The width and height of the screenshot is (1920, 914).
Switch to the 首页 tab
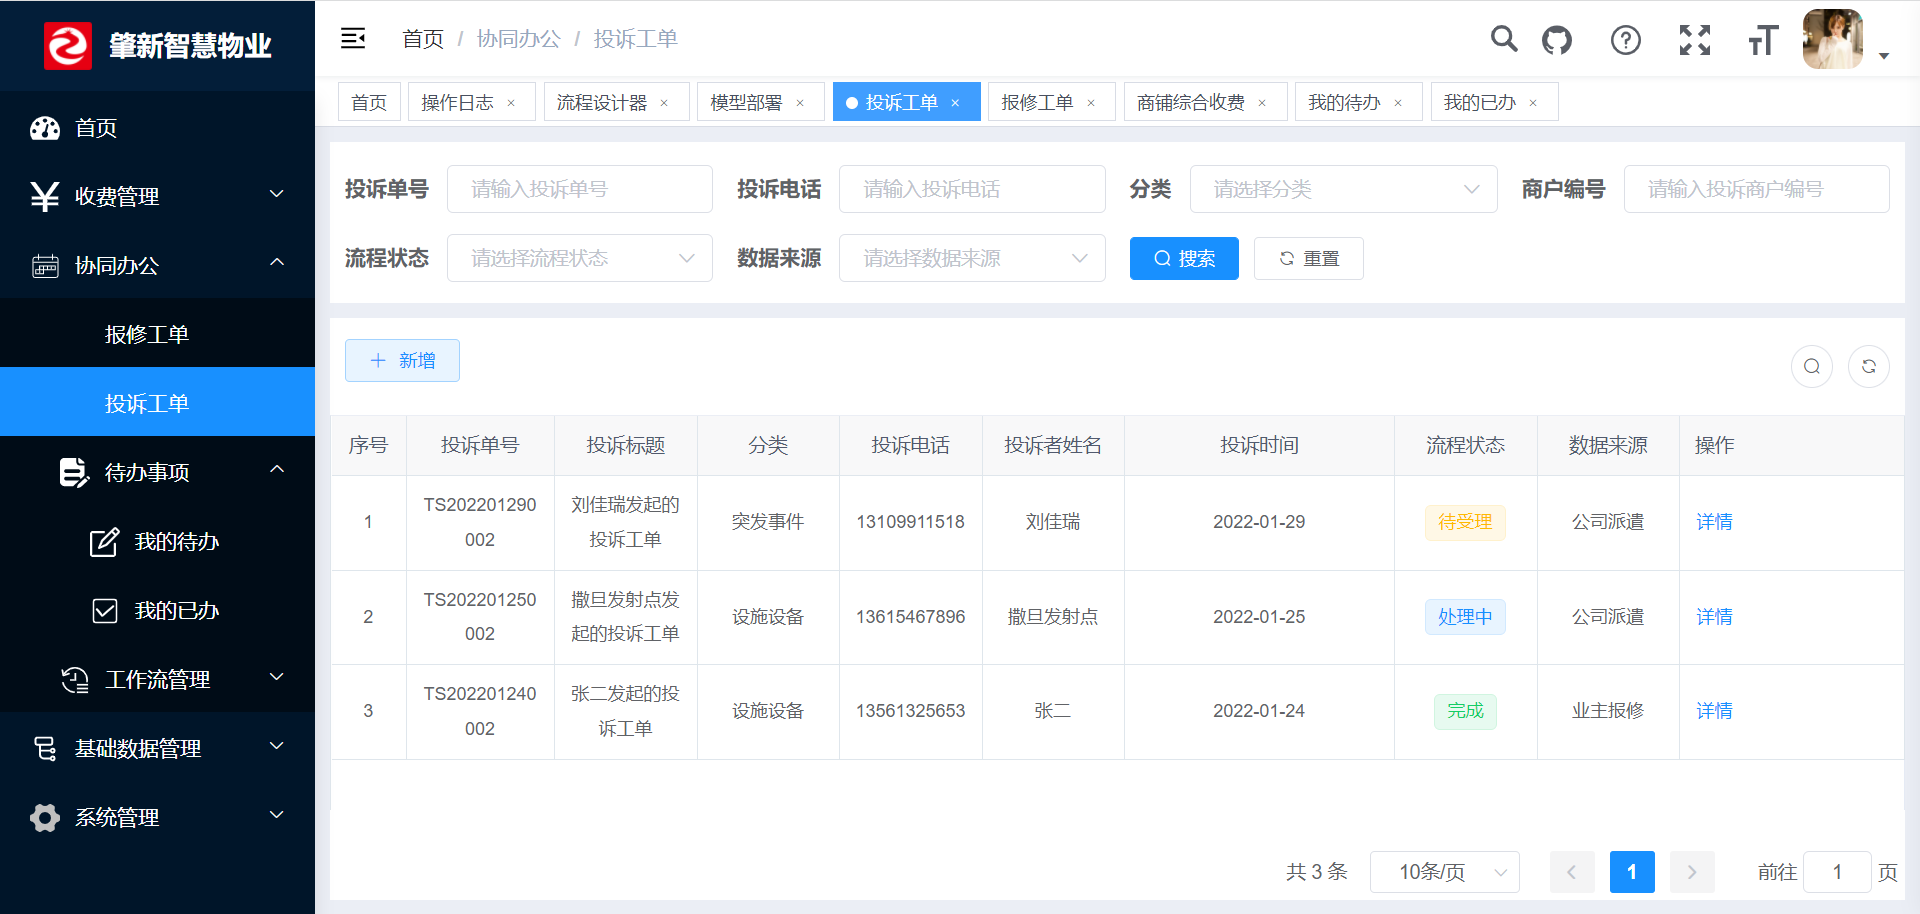(x=369, y=102)
